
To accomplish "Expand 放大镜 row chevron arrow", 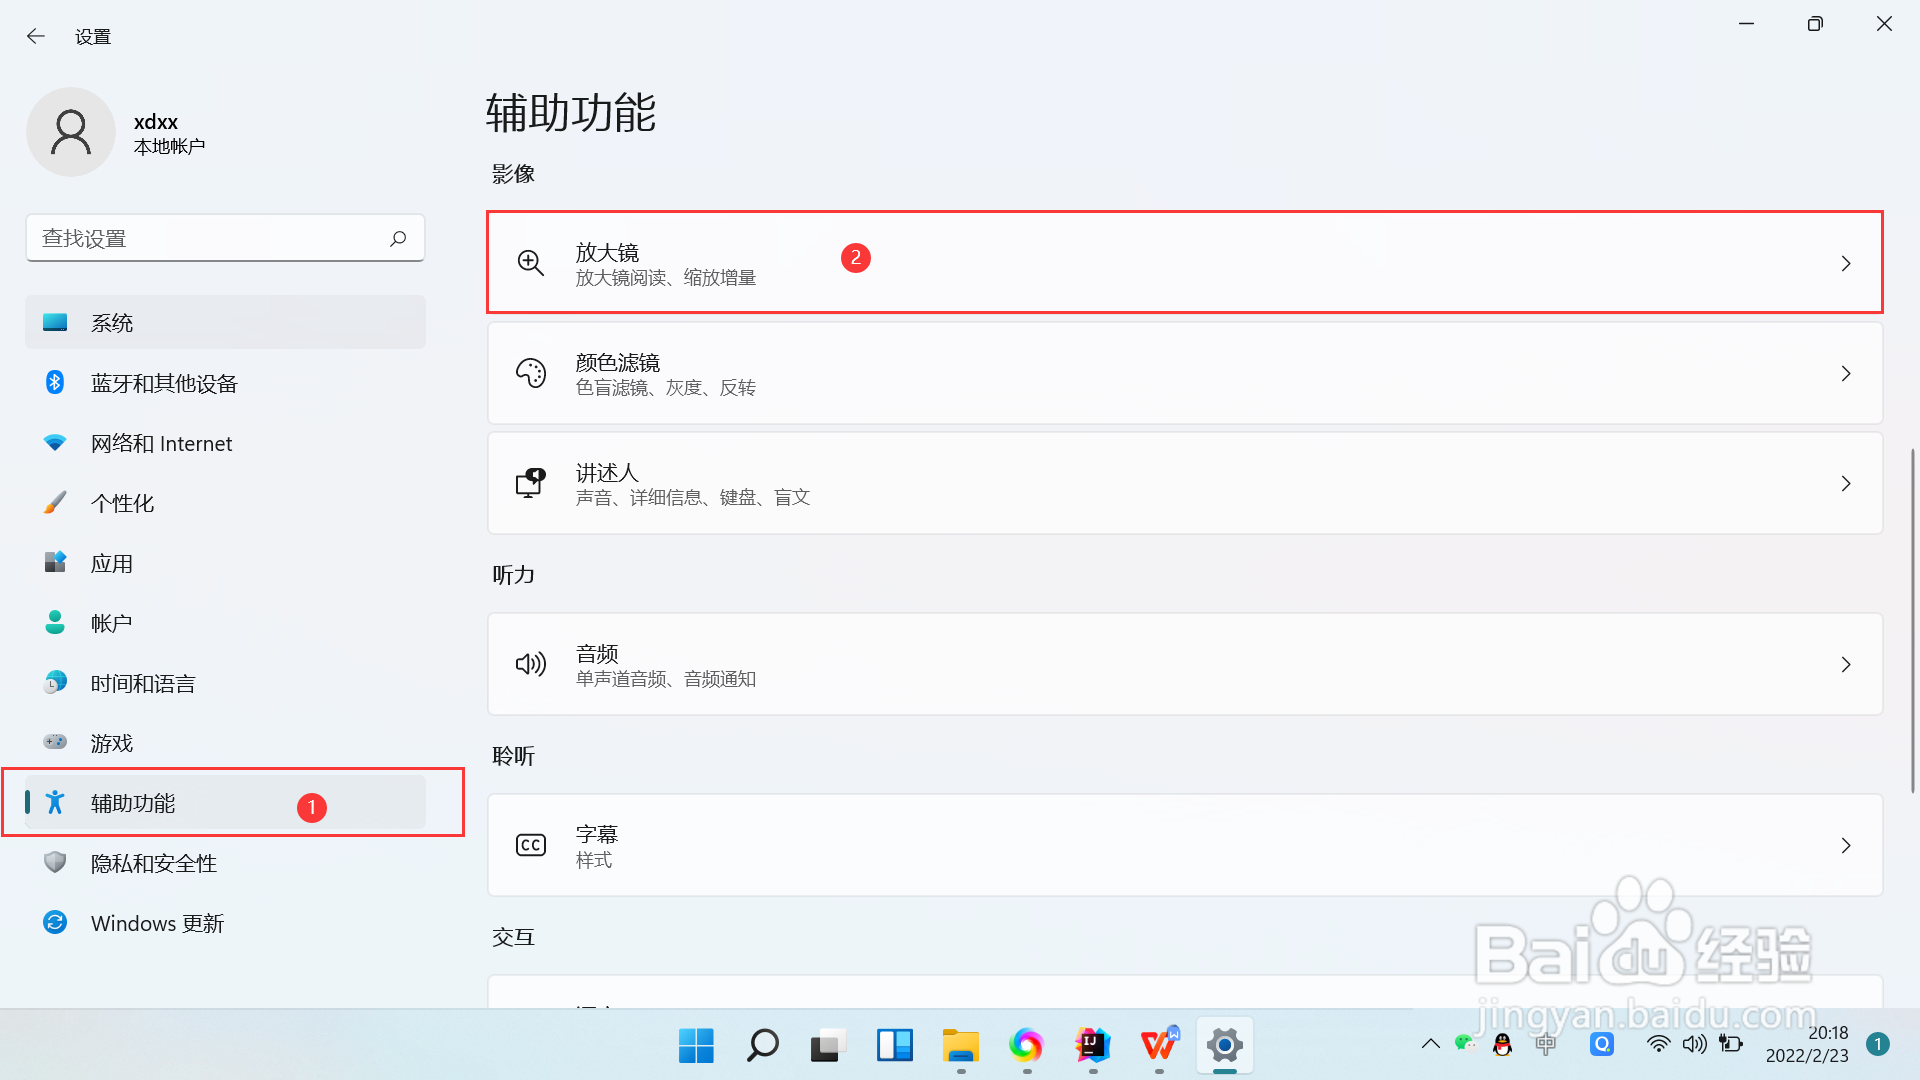I will [x=1846, y=263].
